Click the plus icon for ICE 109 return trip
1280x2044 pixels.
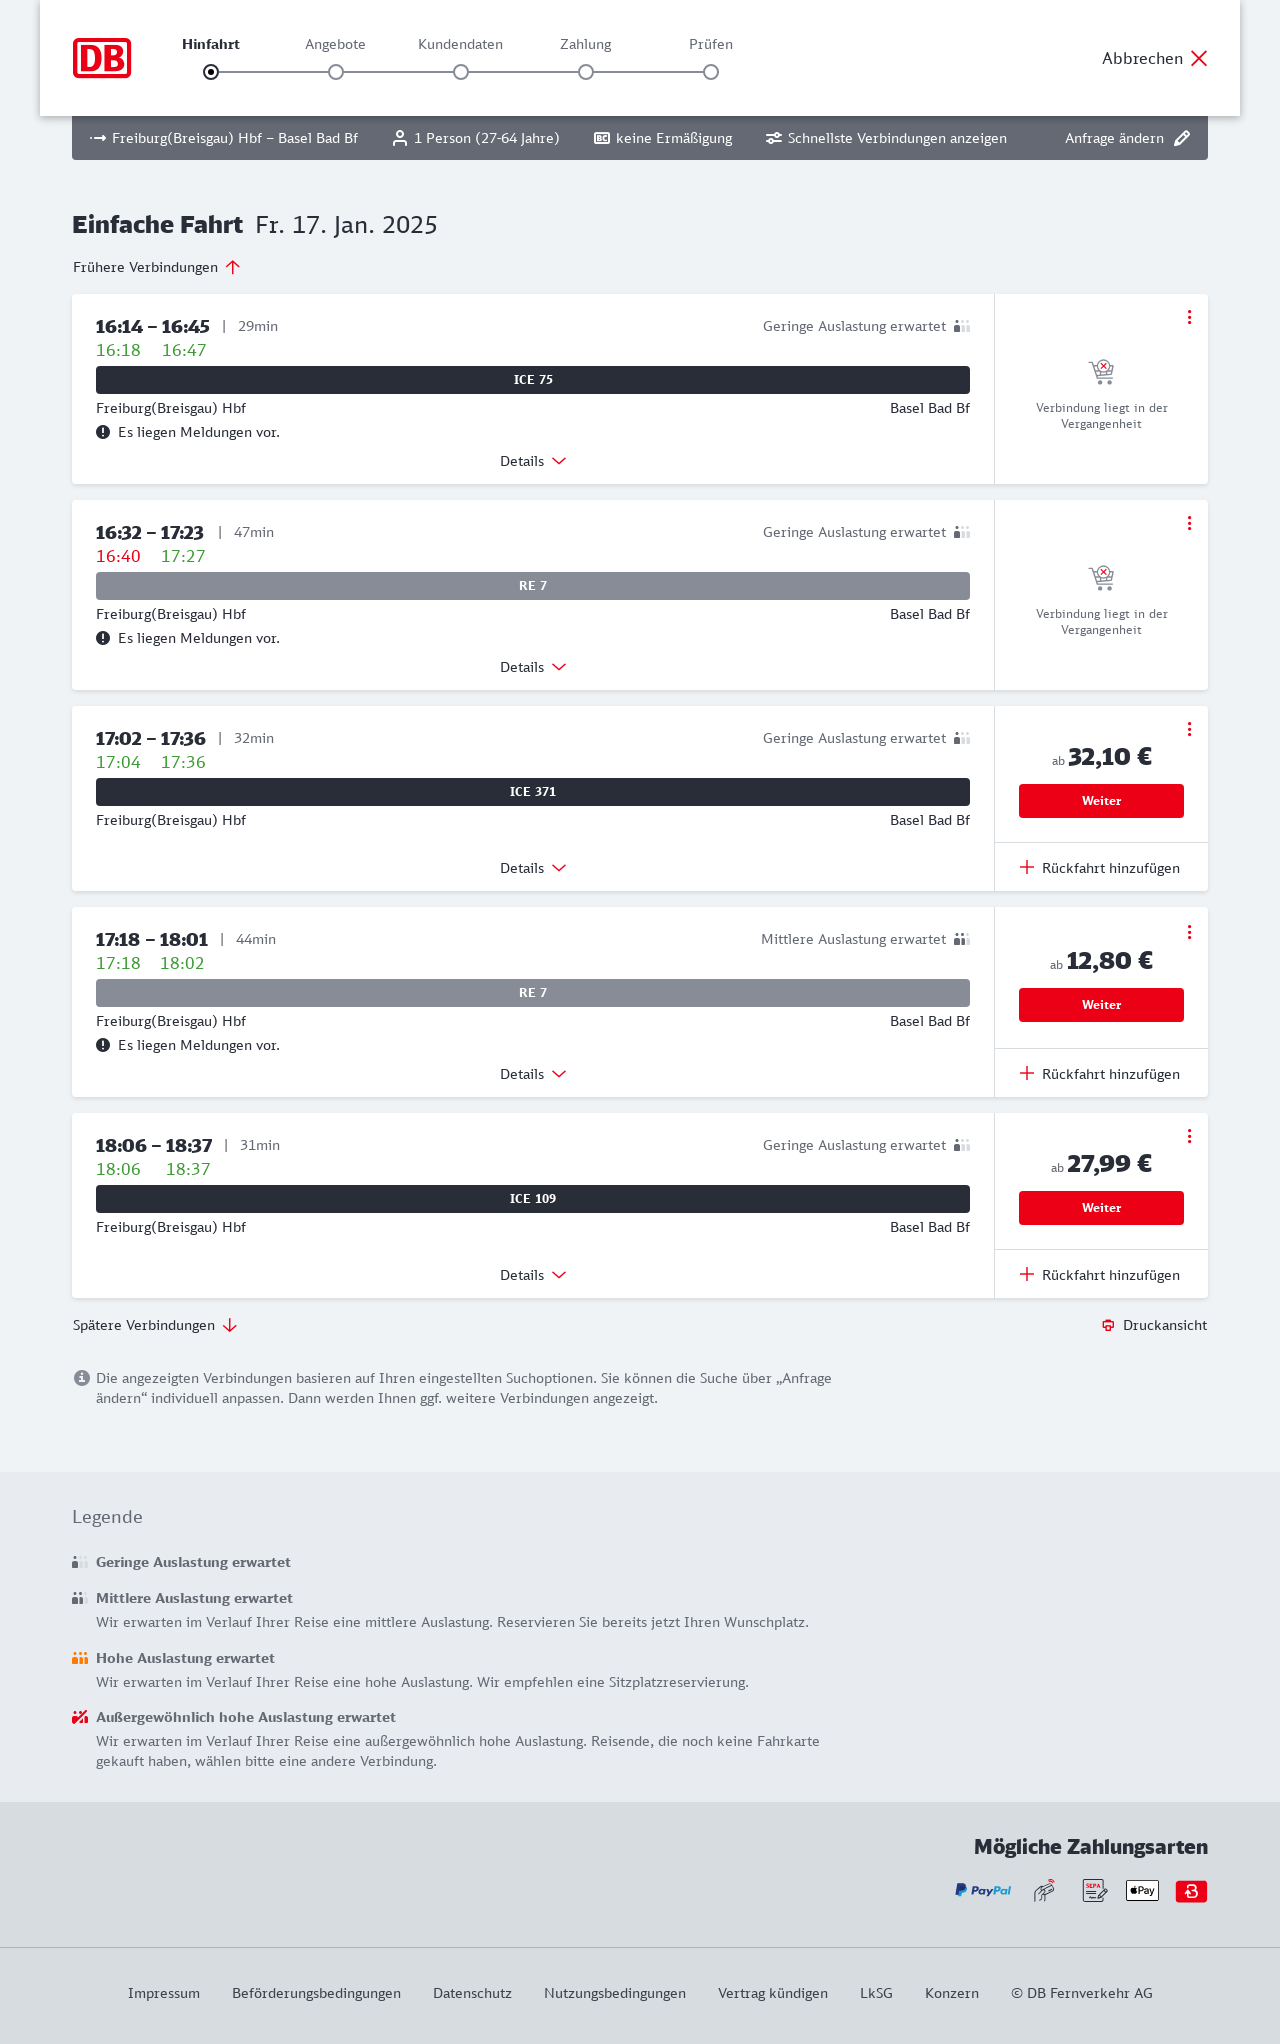[x=1027, y=1274]
